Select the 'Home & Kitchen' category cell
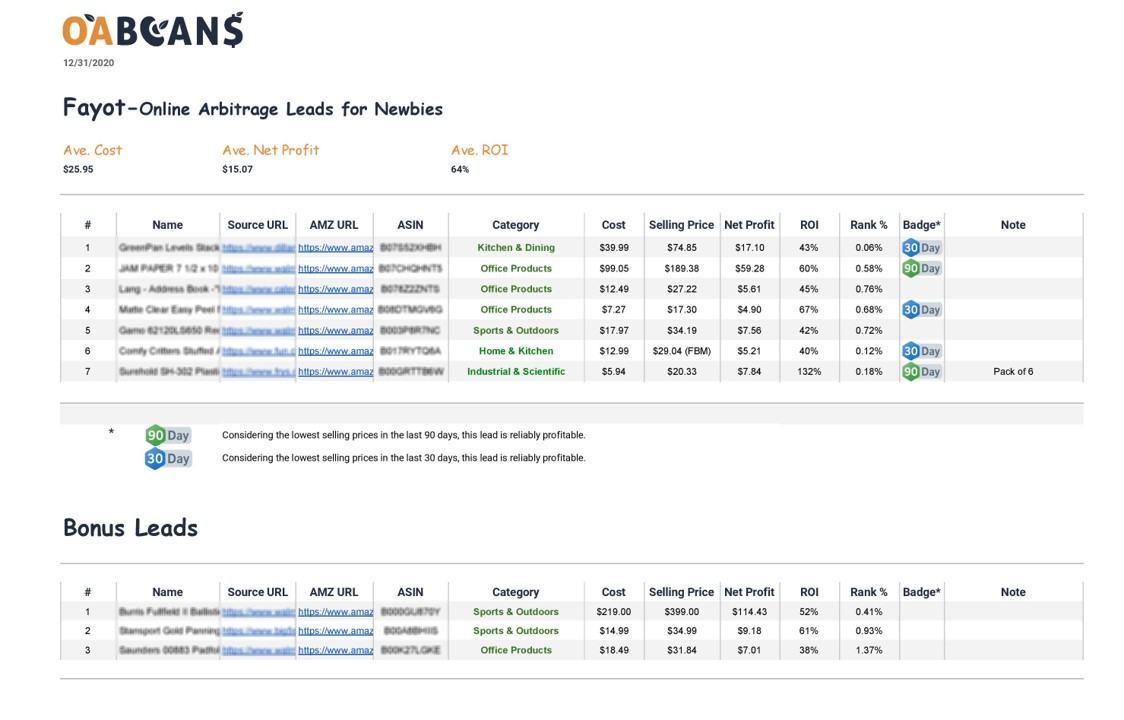1124x720 pixels. pyautogui.click(x=516, y=351)
